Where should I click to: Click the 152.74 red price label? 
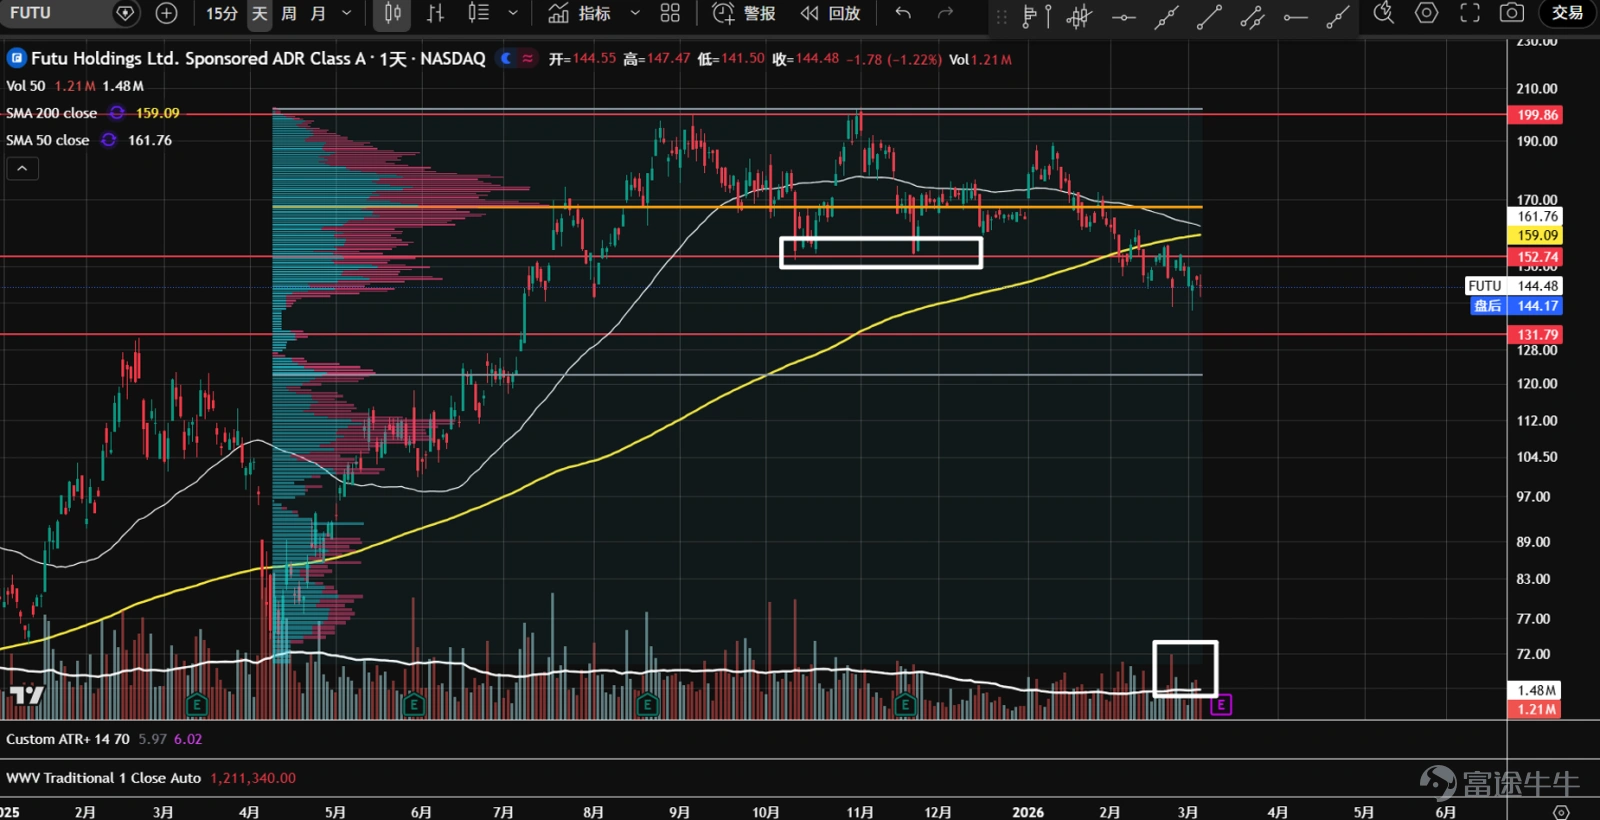click(x=1535, y=257)
